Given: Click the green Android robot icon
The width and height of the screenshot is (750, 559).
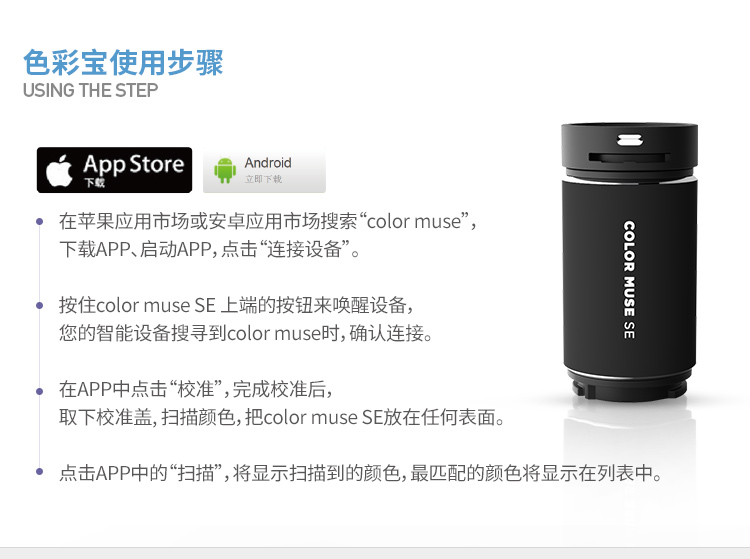Looking at the screenshot, I should [x=225, y=171].
